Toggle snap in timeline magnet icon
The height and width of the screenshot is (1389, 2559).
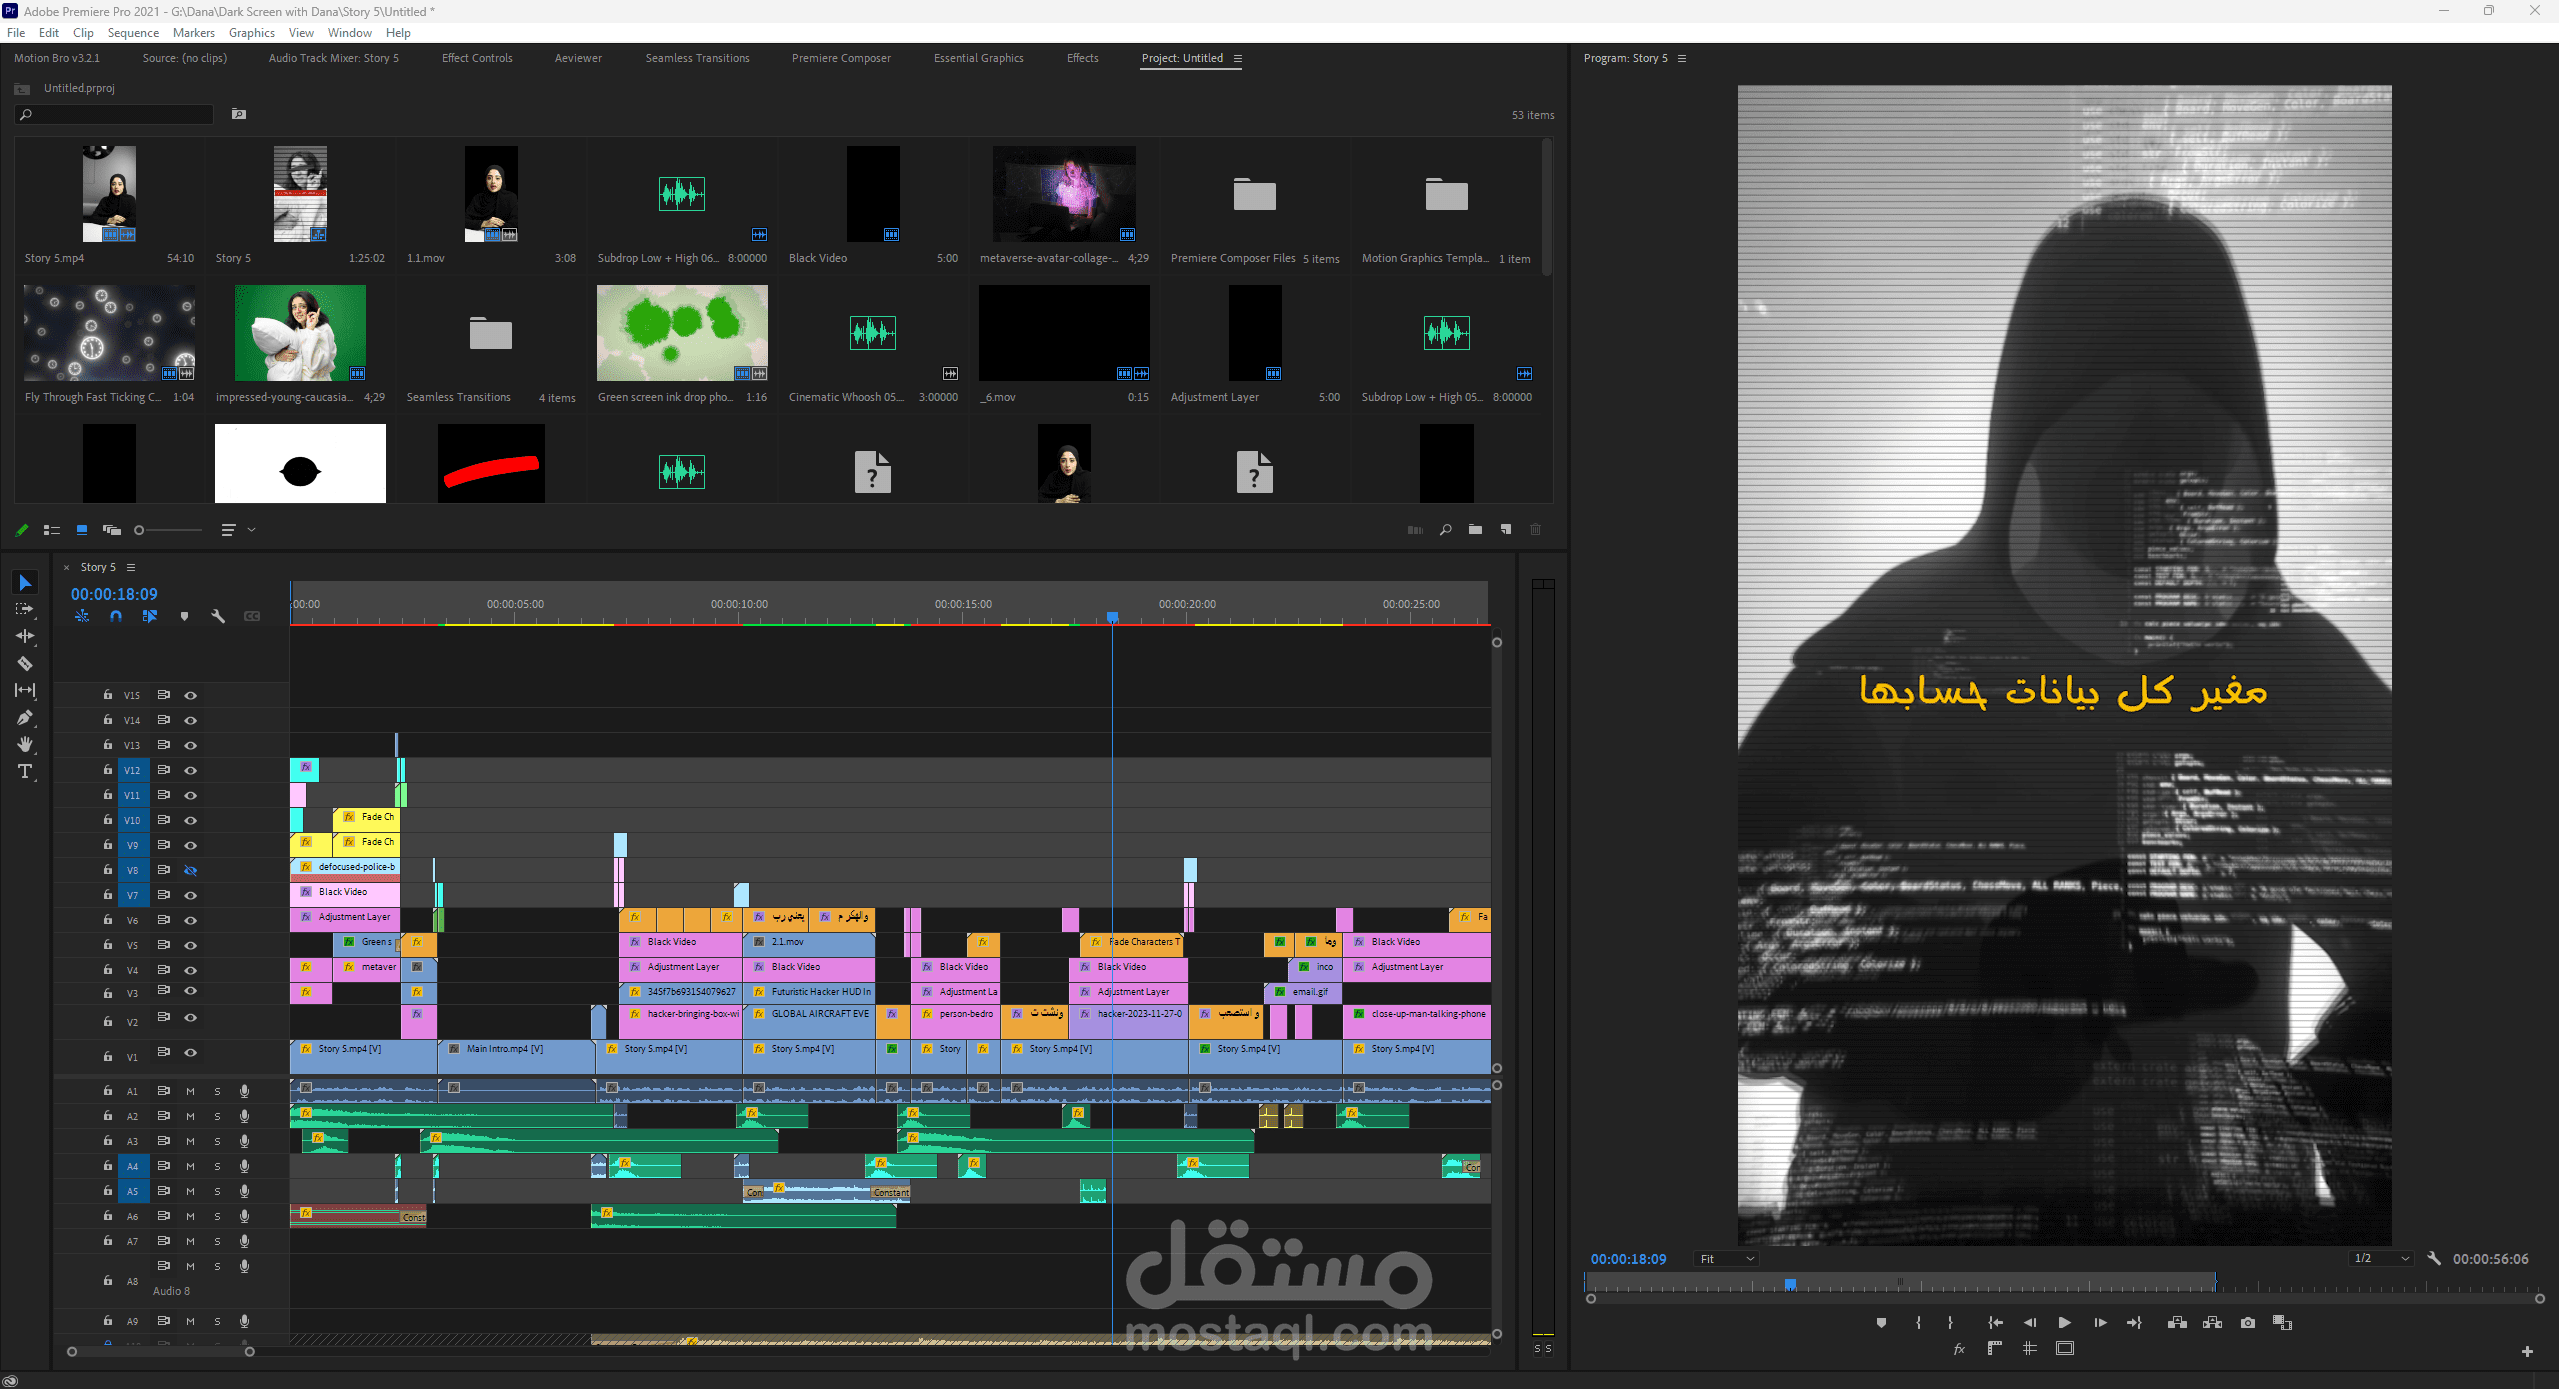pos(116,616)
